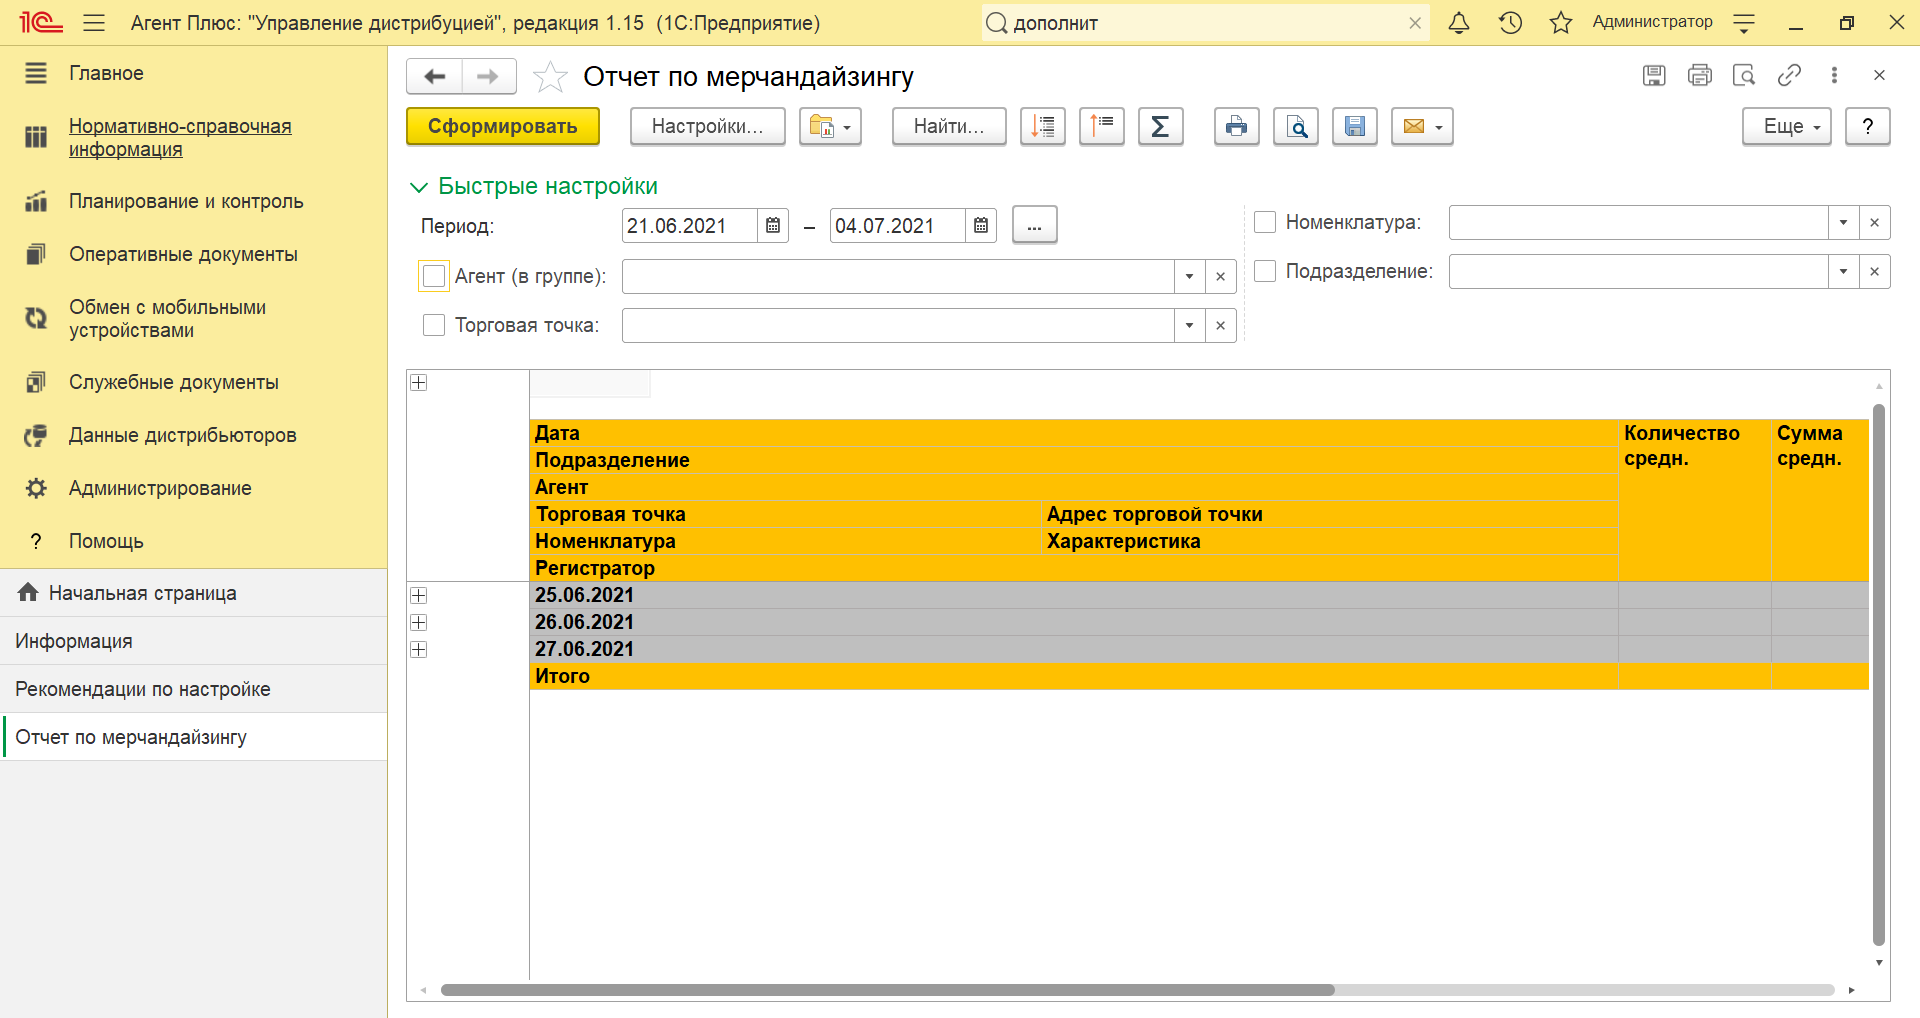Screen dimensions: 1920x1018
Task: Enable Номенклатура filter checkbox
Action: pyautogui.click(x=1265, y=222)
